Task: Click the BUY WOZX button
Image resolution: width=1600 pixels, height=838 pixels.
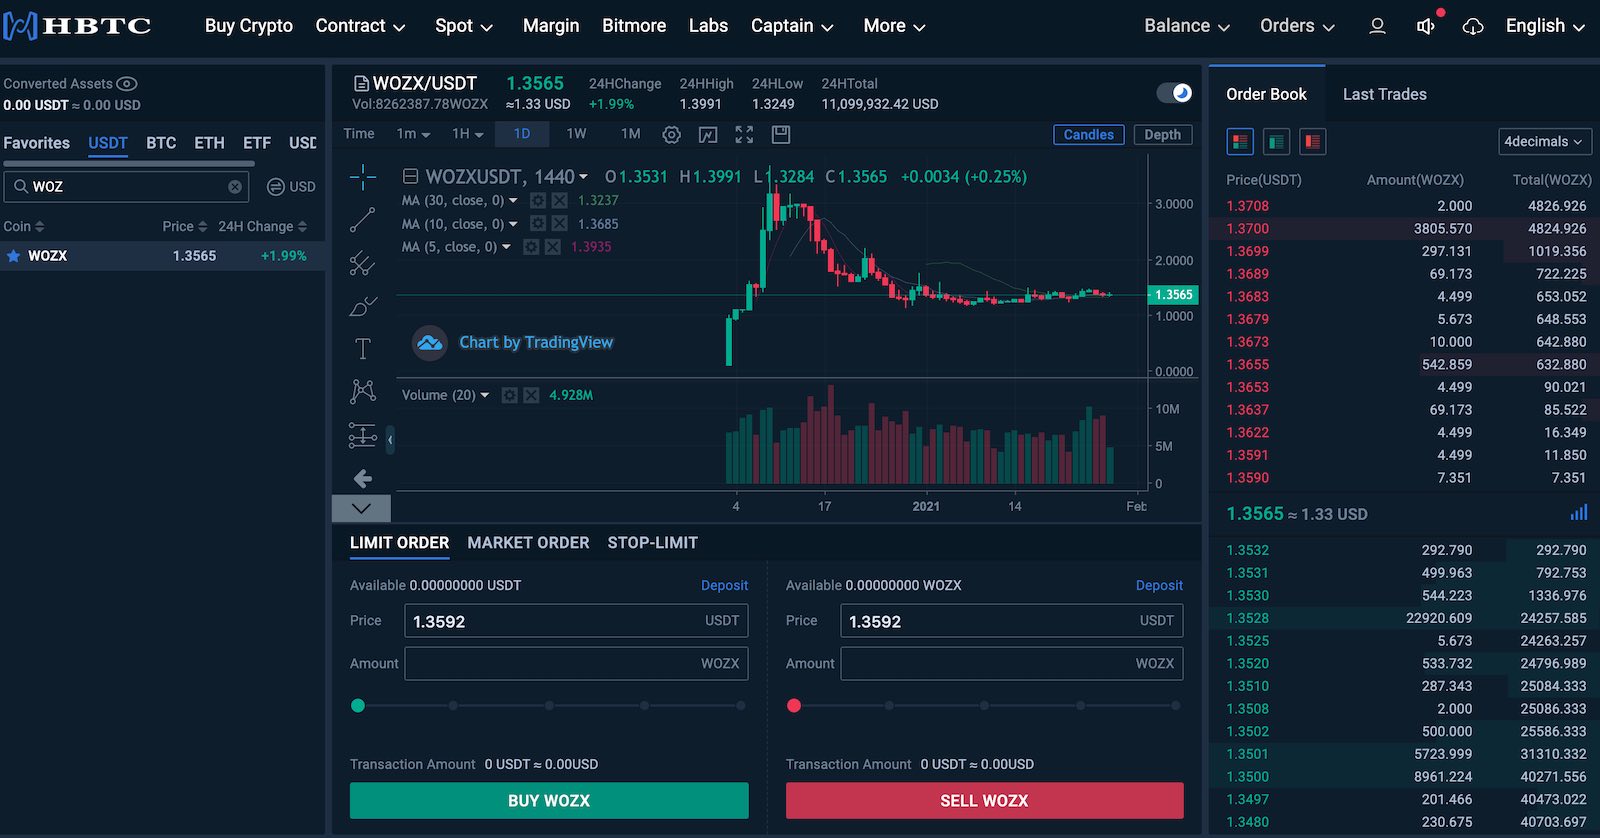Action: [549, 801]
